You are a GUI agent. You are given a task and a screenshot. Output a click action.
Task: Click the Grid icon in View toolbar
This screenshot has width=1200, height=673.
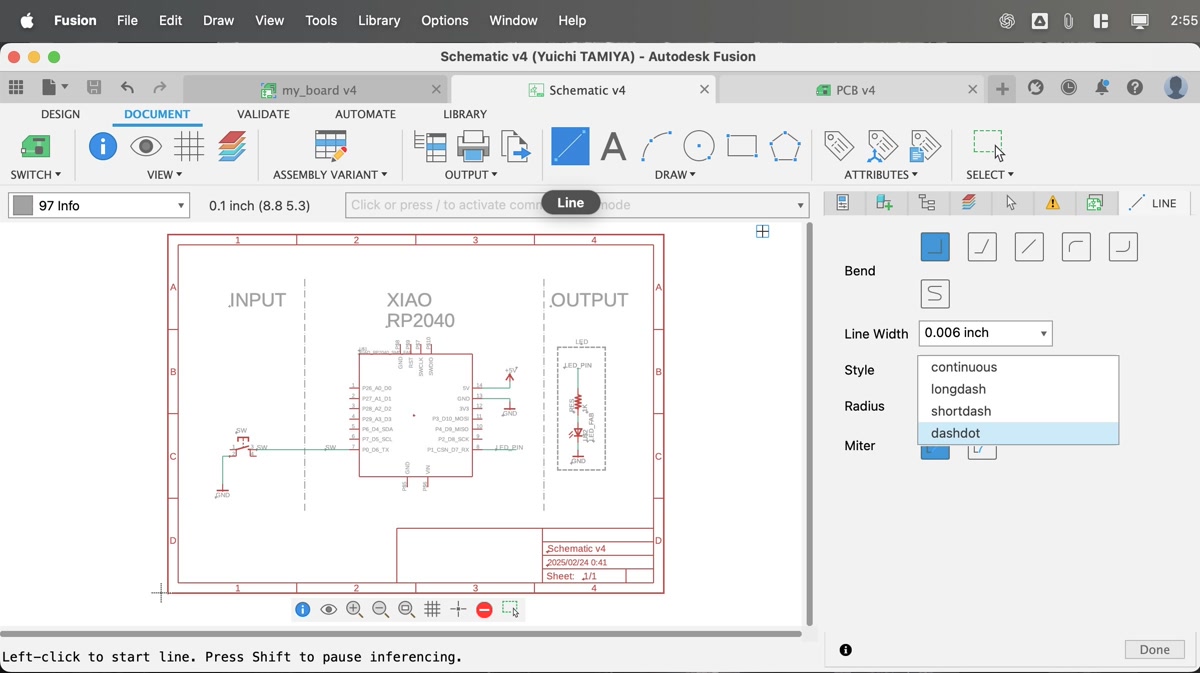pyautogui.click(x=189, y=147)
